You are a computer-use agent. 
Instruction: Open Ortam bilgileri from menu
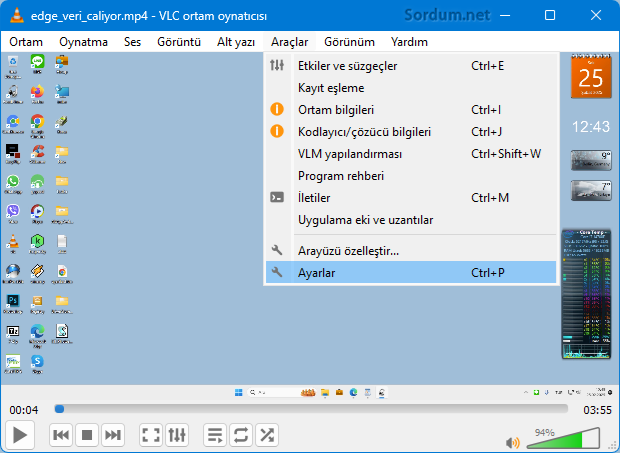point(411,109)
